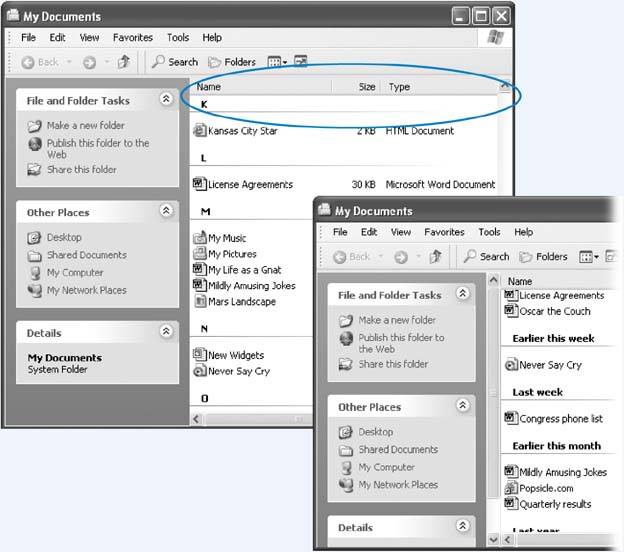
Task: Select New Widgets file icon
Action: click(199, 354)
